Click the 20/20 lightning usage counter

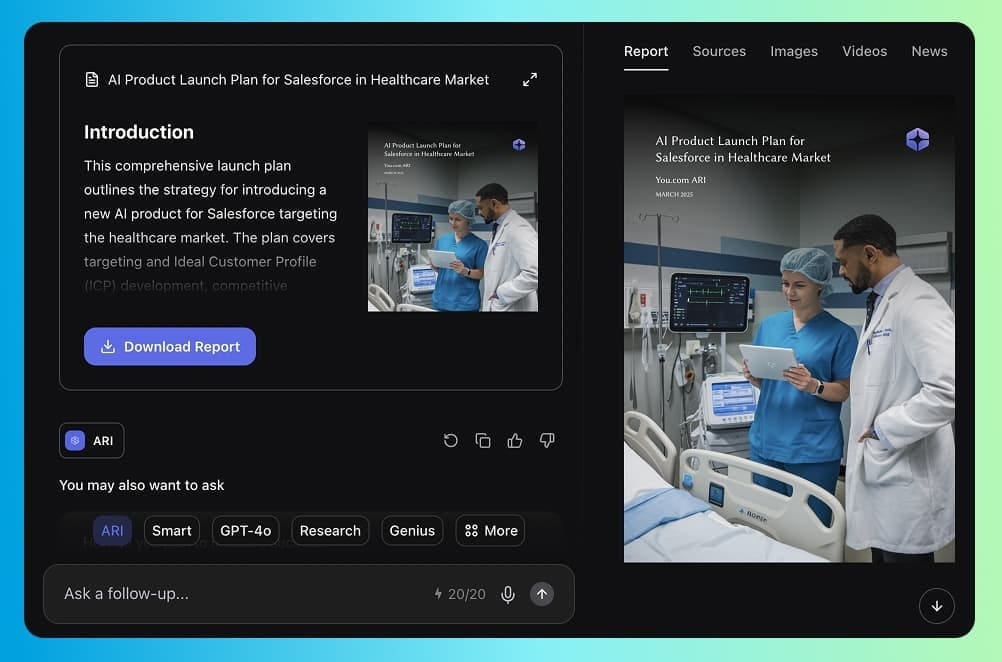pyautogui.click(x=459, y=594)
